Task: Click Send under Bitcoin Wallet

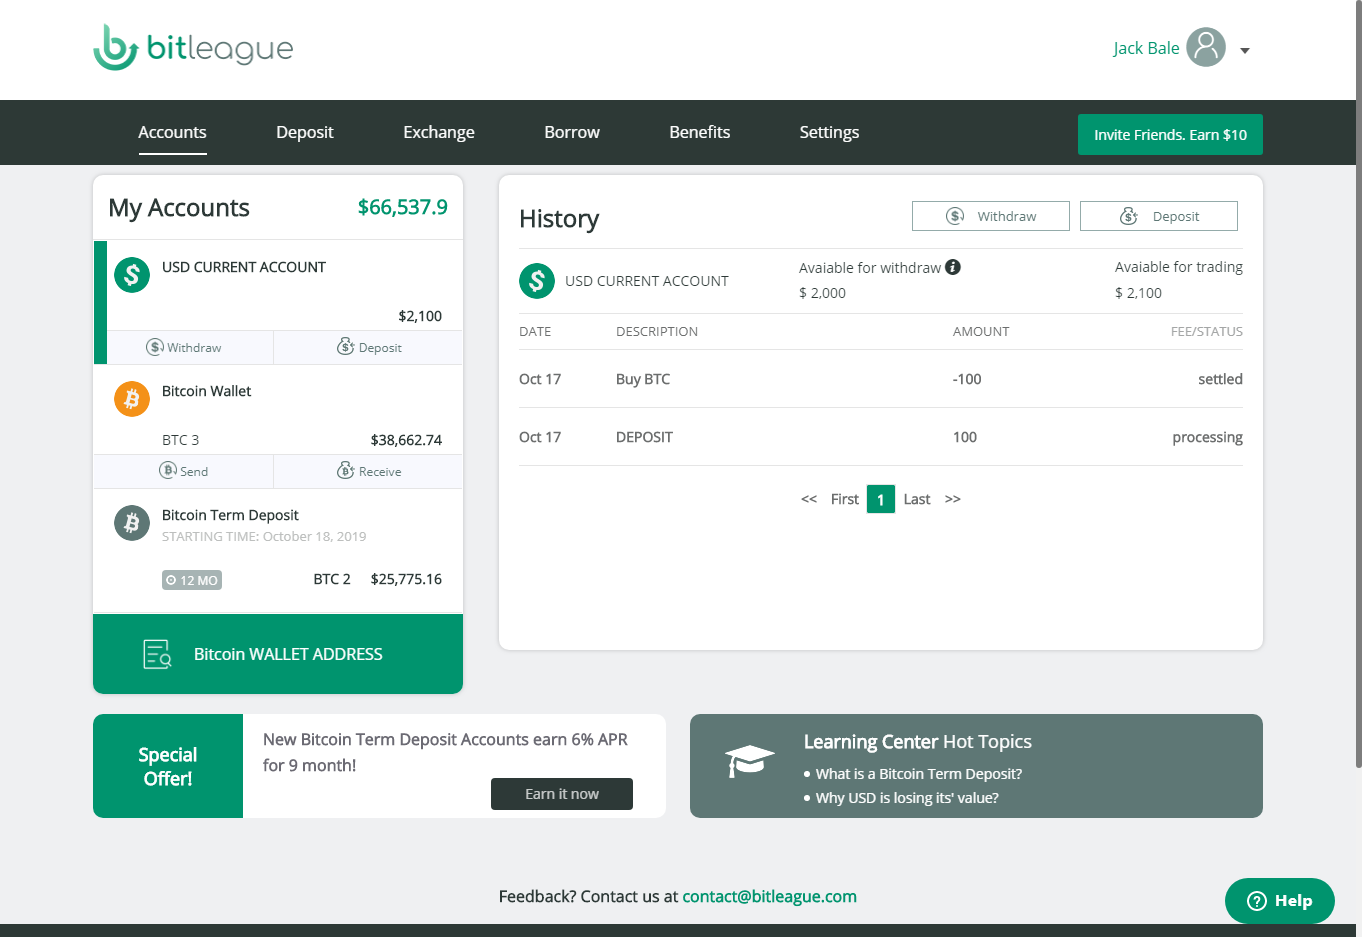Action: click(184, 471)
